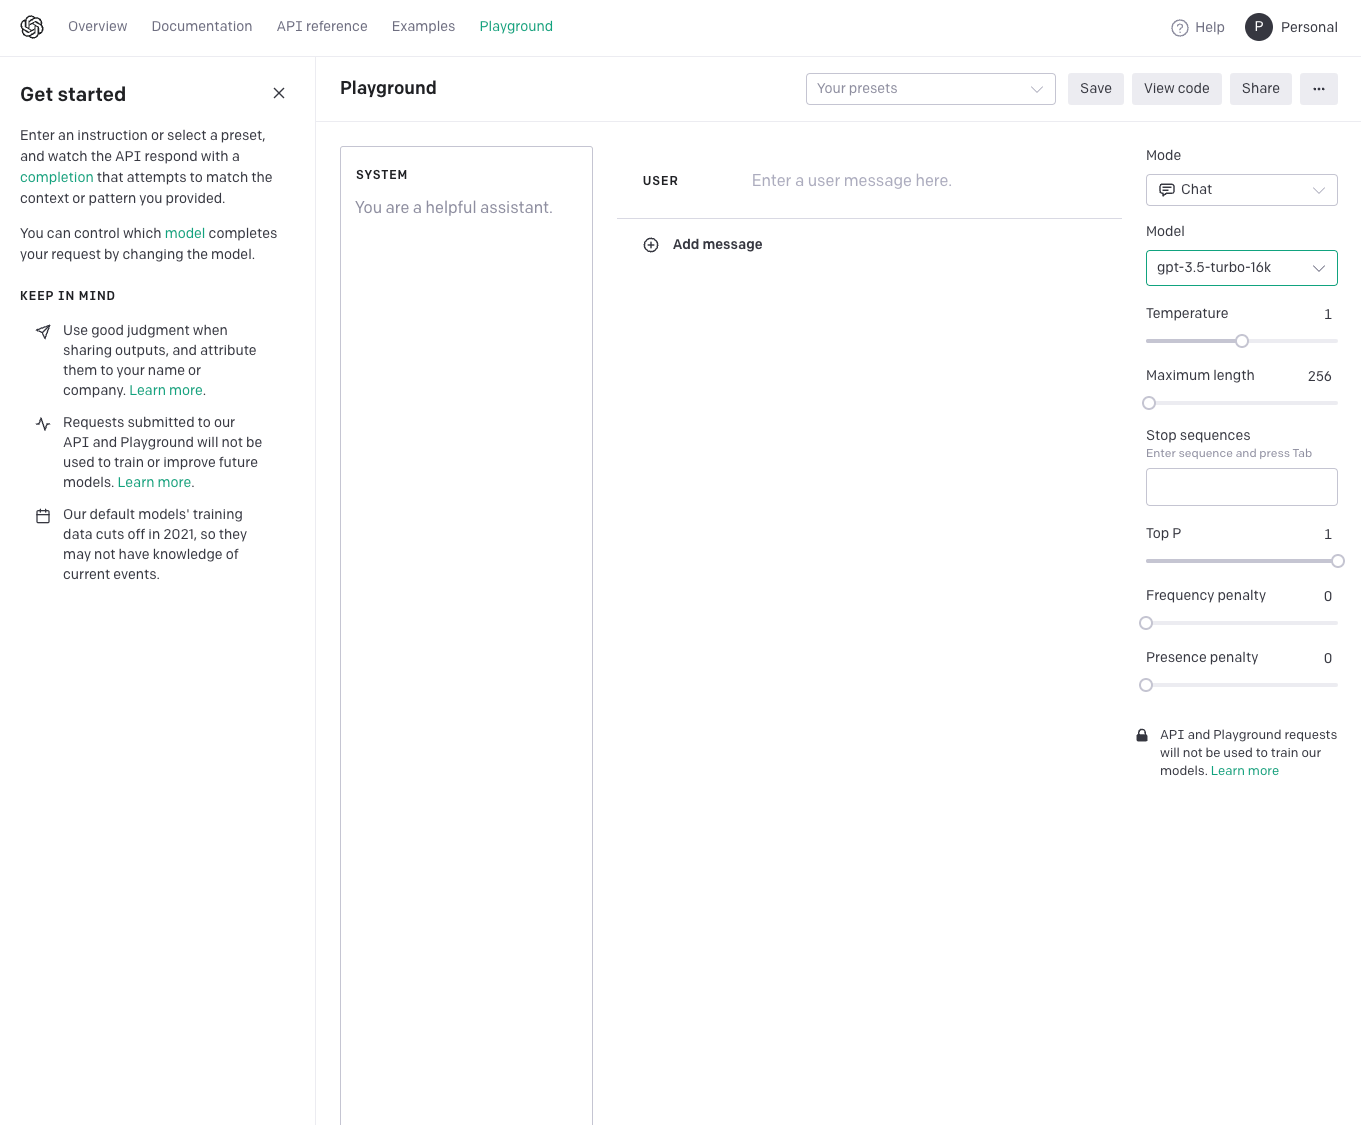
Task: Click the Playground page heading
Action: click(388, 88)
